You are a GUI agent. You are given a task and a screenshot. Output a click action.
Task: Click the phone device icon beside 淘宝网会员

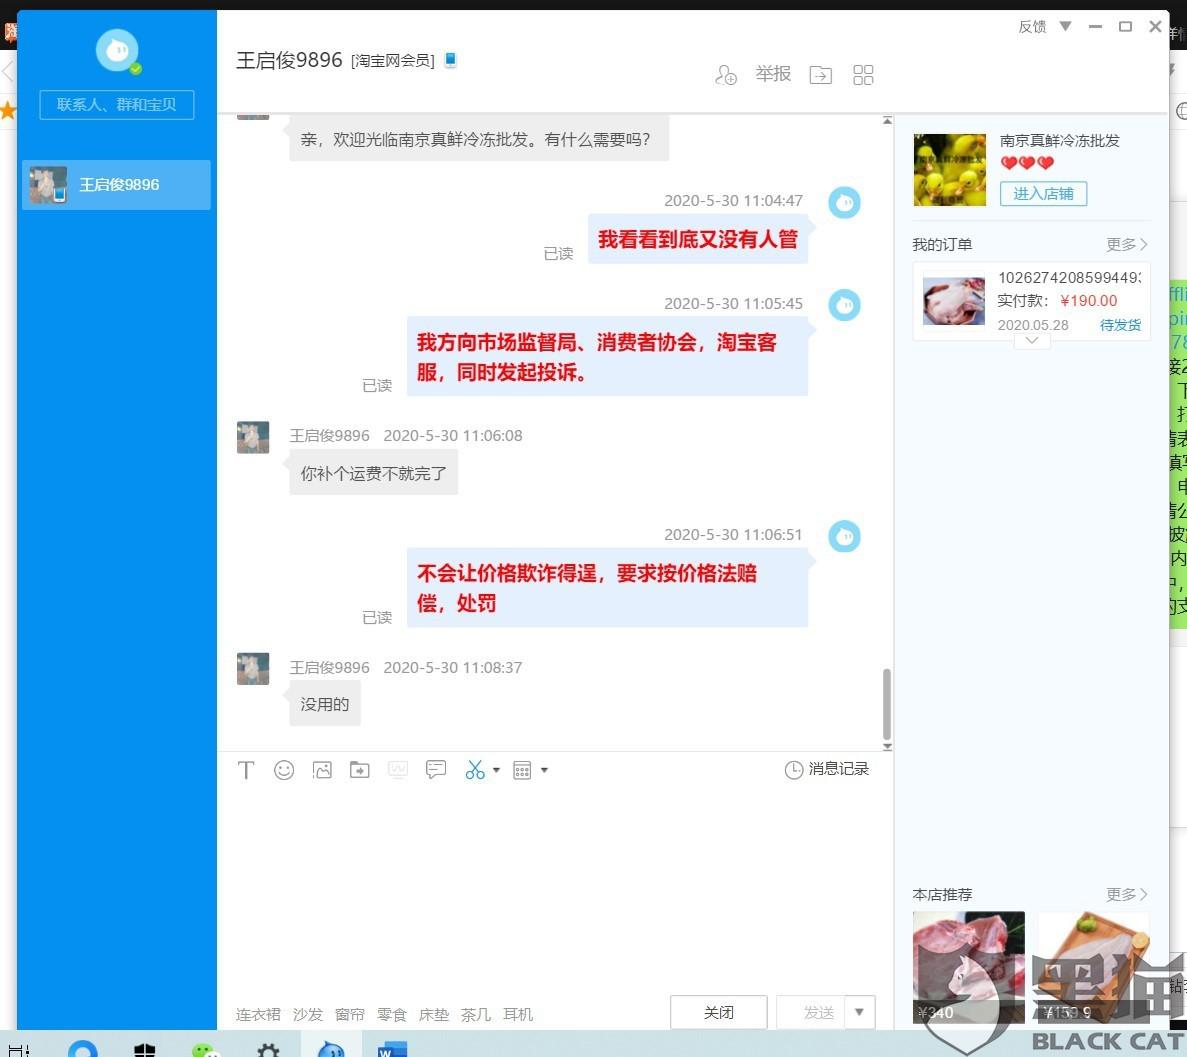pos(450,60)
